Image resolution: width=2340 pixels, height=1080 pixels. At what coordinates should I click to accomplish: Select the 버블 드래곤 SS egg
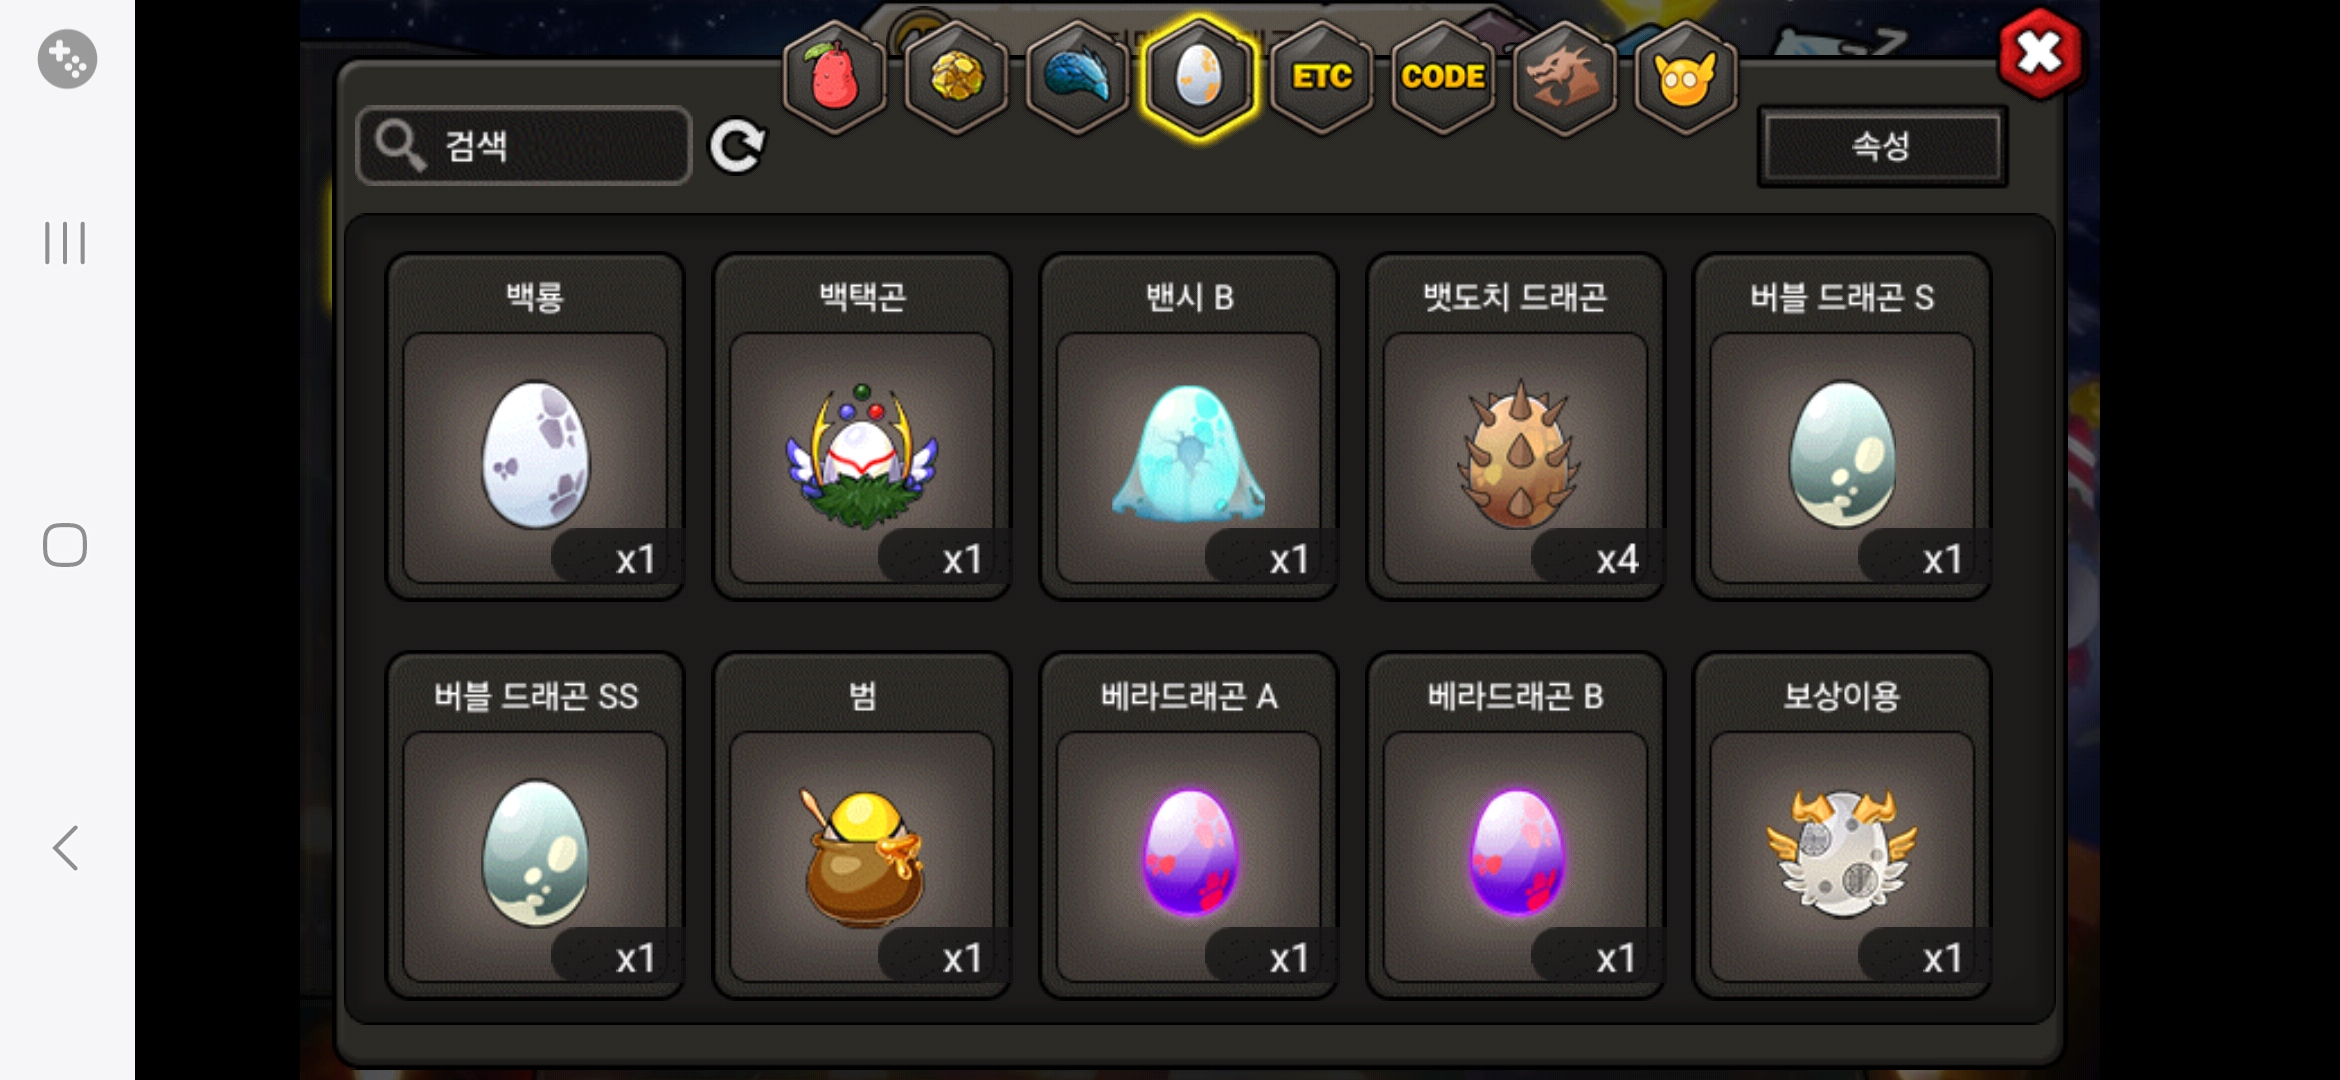[x=535, y=826]
